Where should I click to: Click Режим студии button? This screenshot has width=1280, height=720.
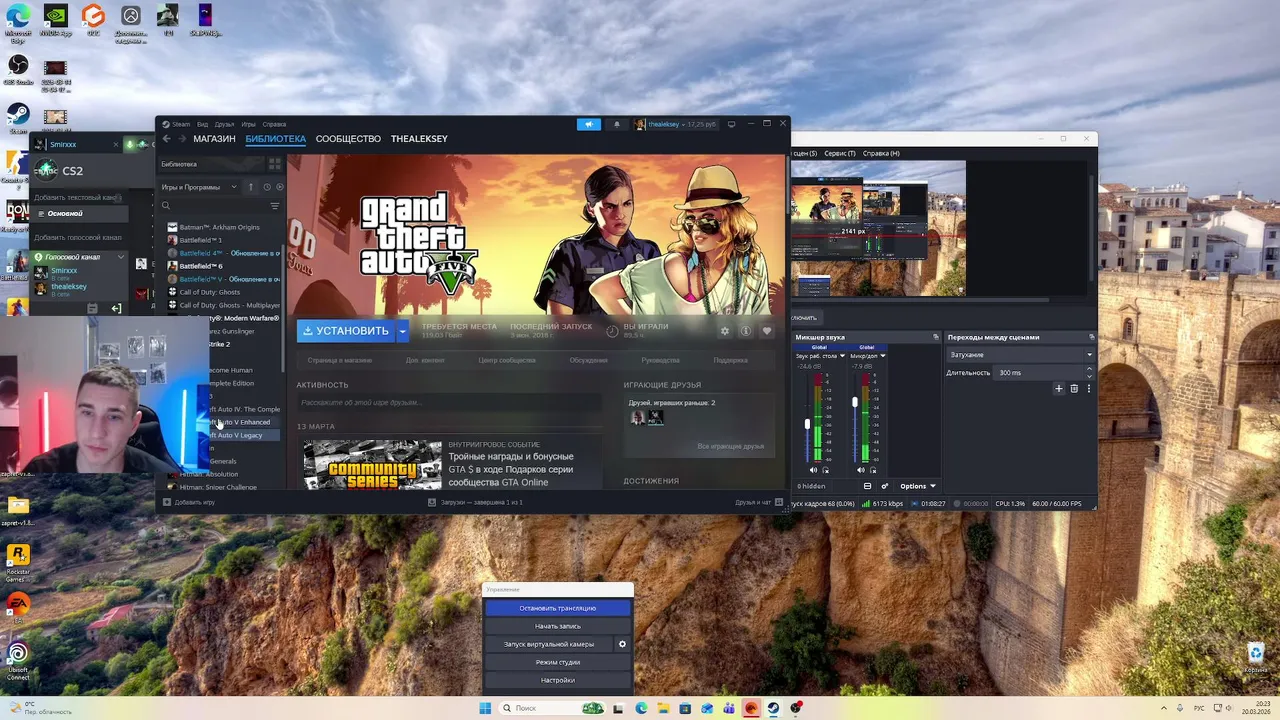558,662
